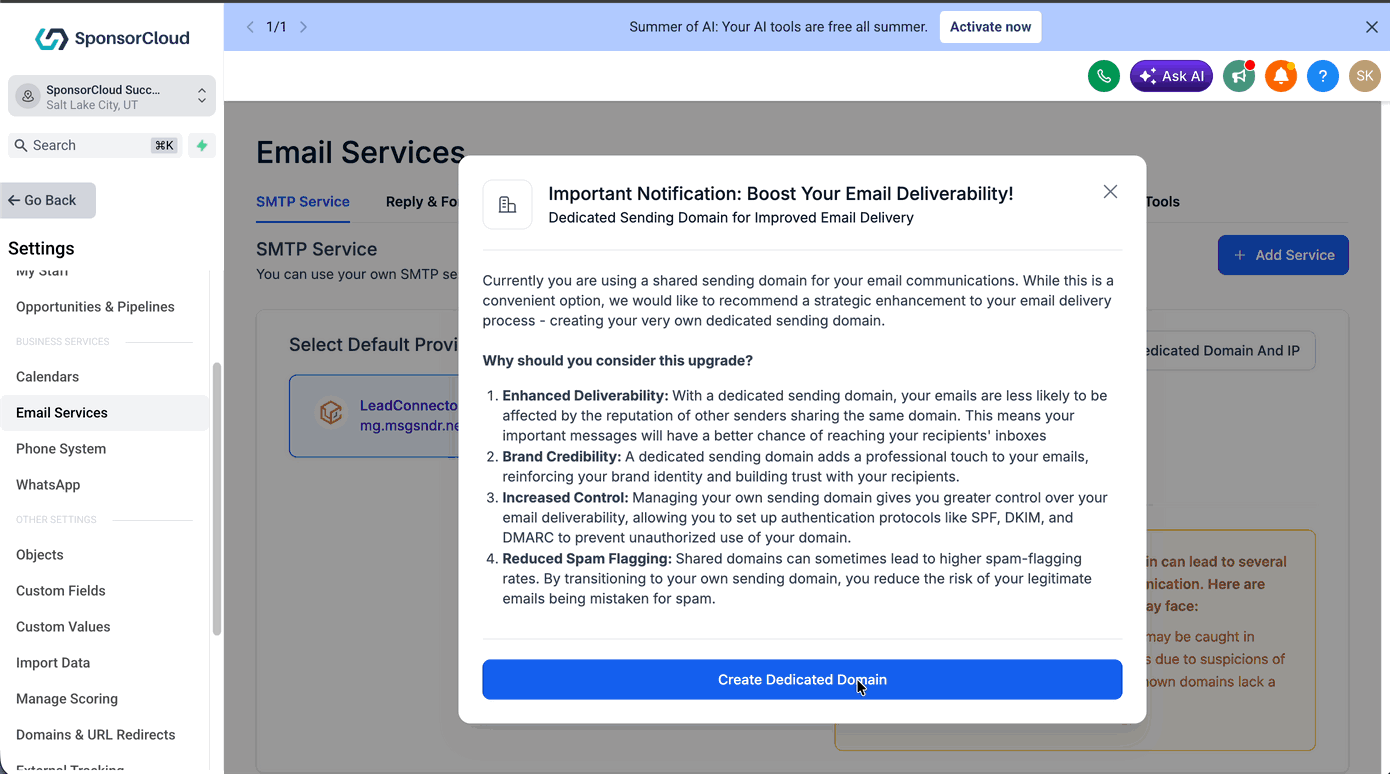Open the SK user avatar menu
The height and width of the screenshot is (774, 1390).
(1365, 76)
